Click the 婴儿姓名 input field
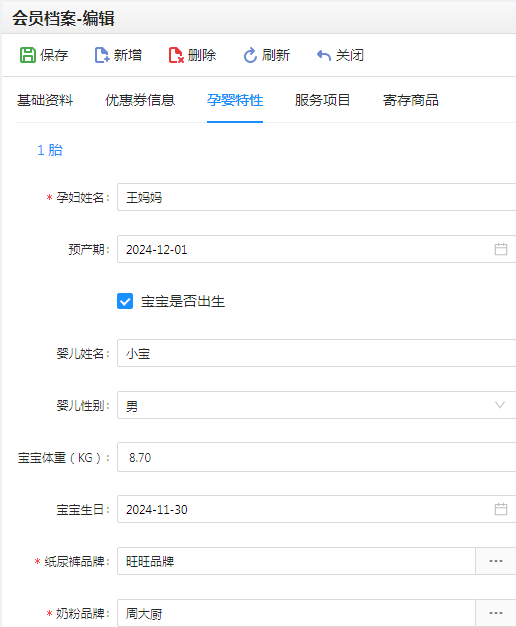Screen dimensions: 516x627 [x=316, y=353]
